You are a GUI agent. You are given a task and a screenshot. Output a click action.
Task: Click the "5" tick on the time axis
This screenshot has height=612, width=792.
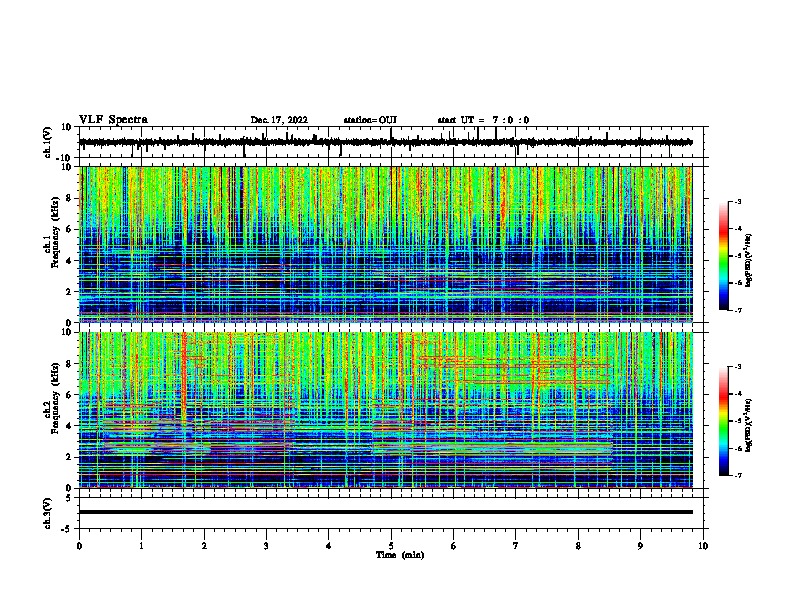391,545
